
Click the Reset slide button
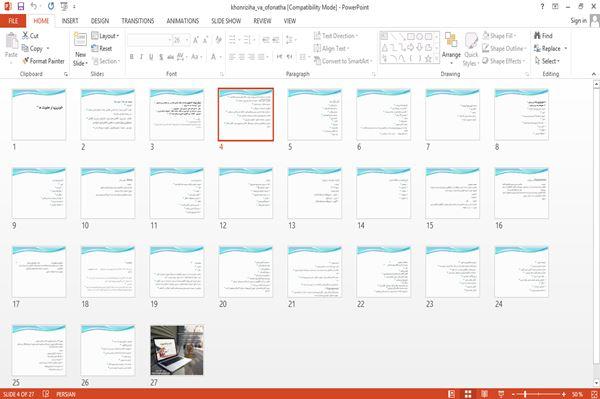click(102, 48)
